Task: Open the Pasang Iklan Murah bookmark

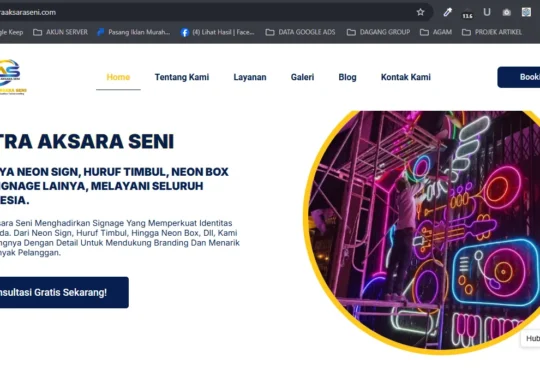Action: (x=134, y=32)
